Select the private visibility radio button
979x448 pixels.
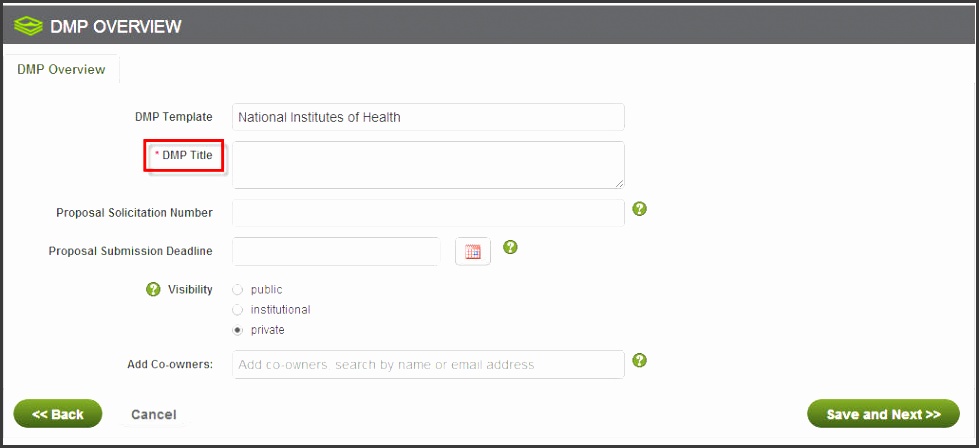tap(237, 330)
